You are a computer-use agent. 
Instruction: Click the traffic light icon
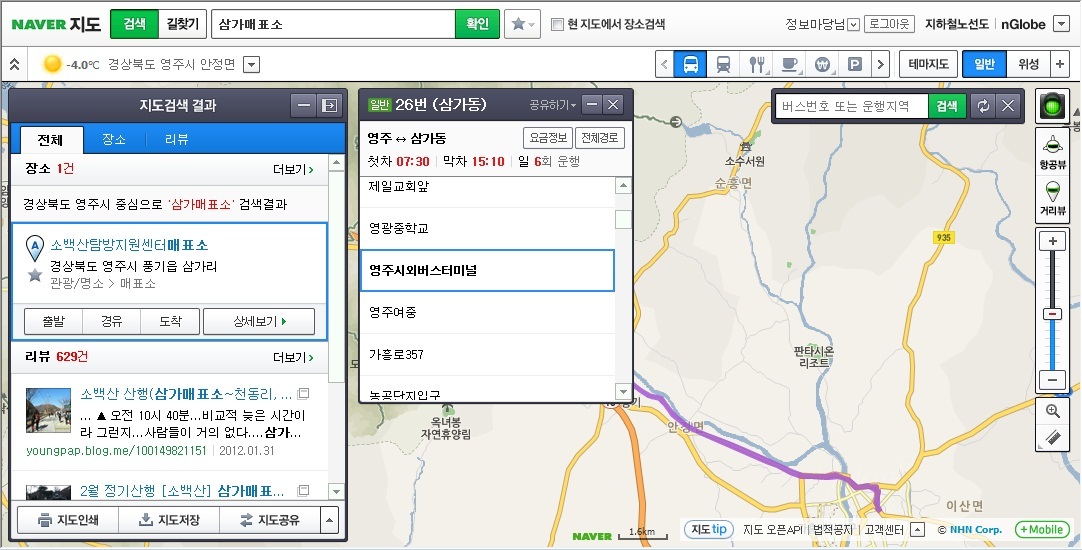click(1053, 106)
